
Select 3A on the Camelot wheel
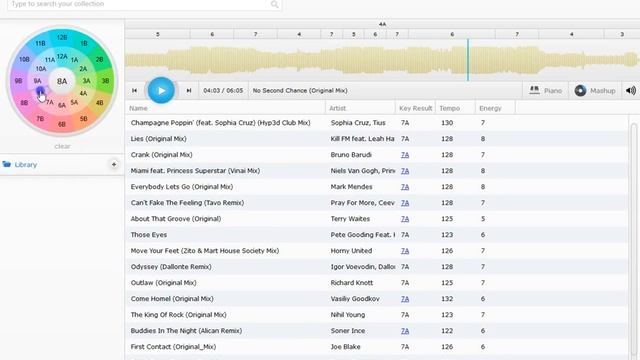coord(87,81)
